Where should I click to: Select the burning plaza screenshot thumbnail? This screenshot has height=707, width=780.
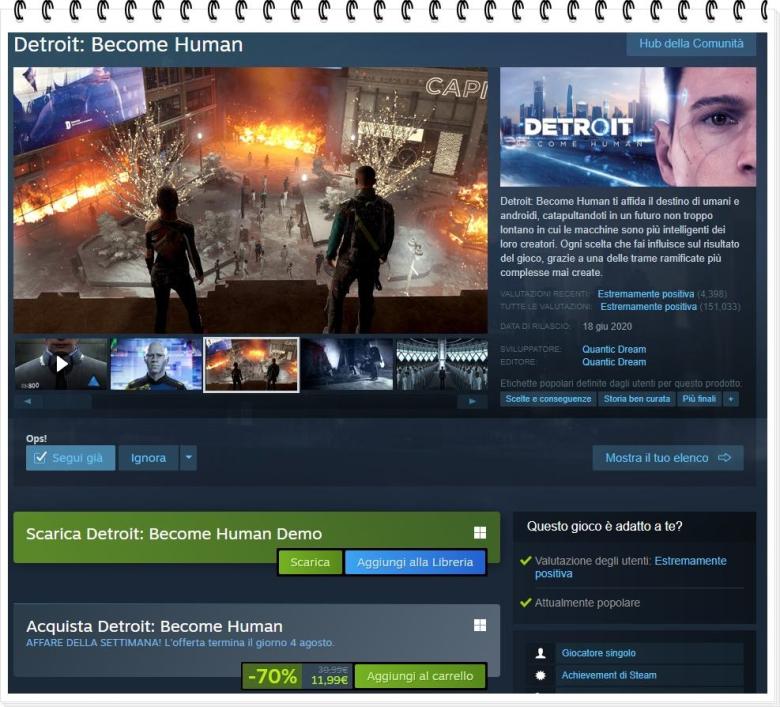click(251, 365)
